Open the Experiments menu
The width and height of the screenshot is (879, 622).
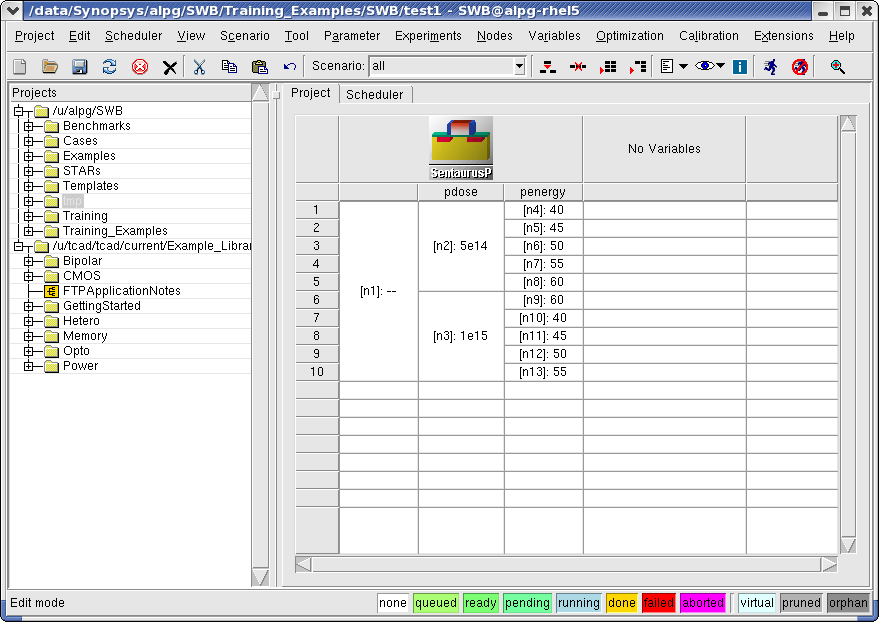point(428,36)
